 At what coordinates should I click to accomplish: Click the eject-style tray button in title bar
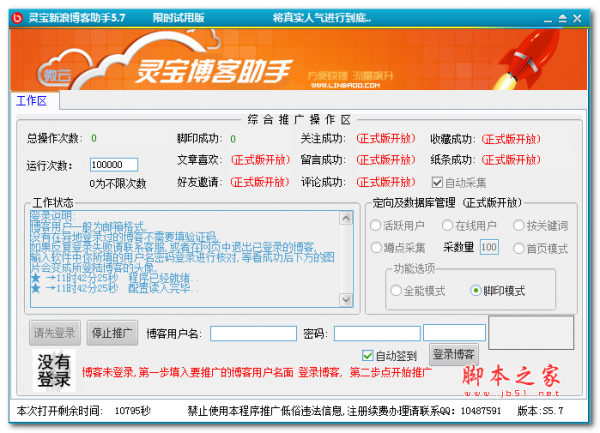coord(562,18)
